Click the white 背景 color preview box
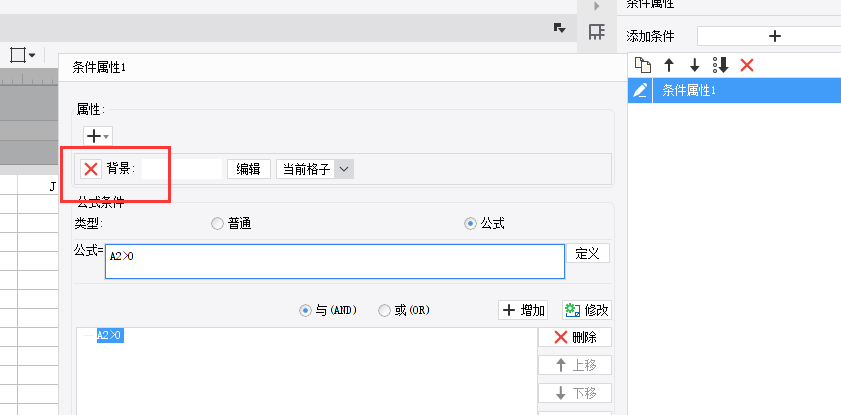The width and height of the screenshot is (841, 415). tap(181, 169)
